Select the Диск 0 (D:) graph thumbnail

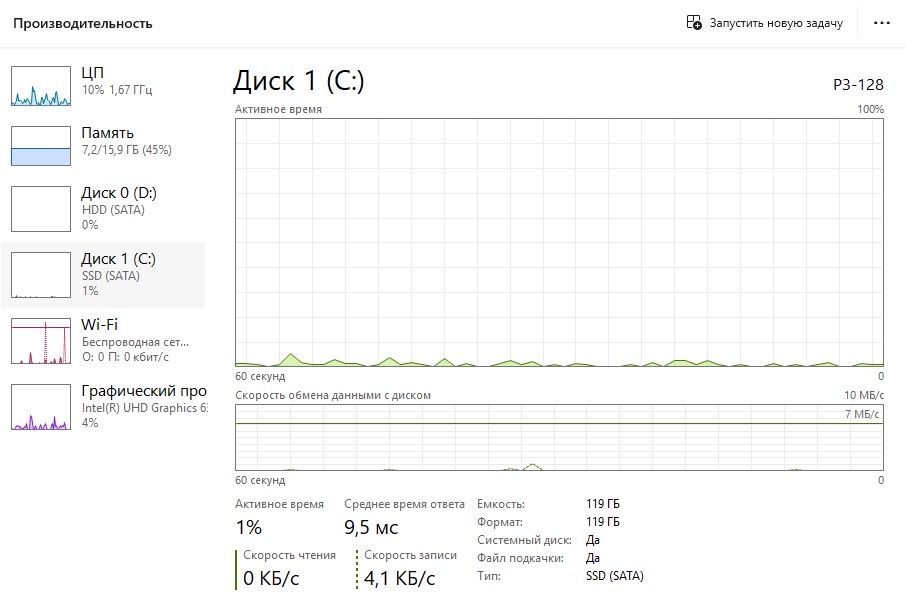pyautogui.click(x=41, y=208)
